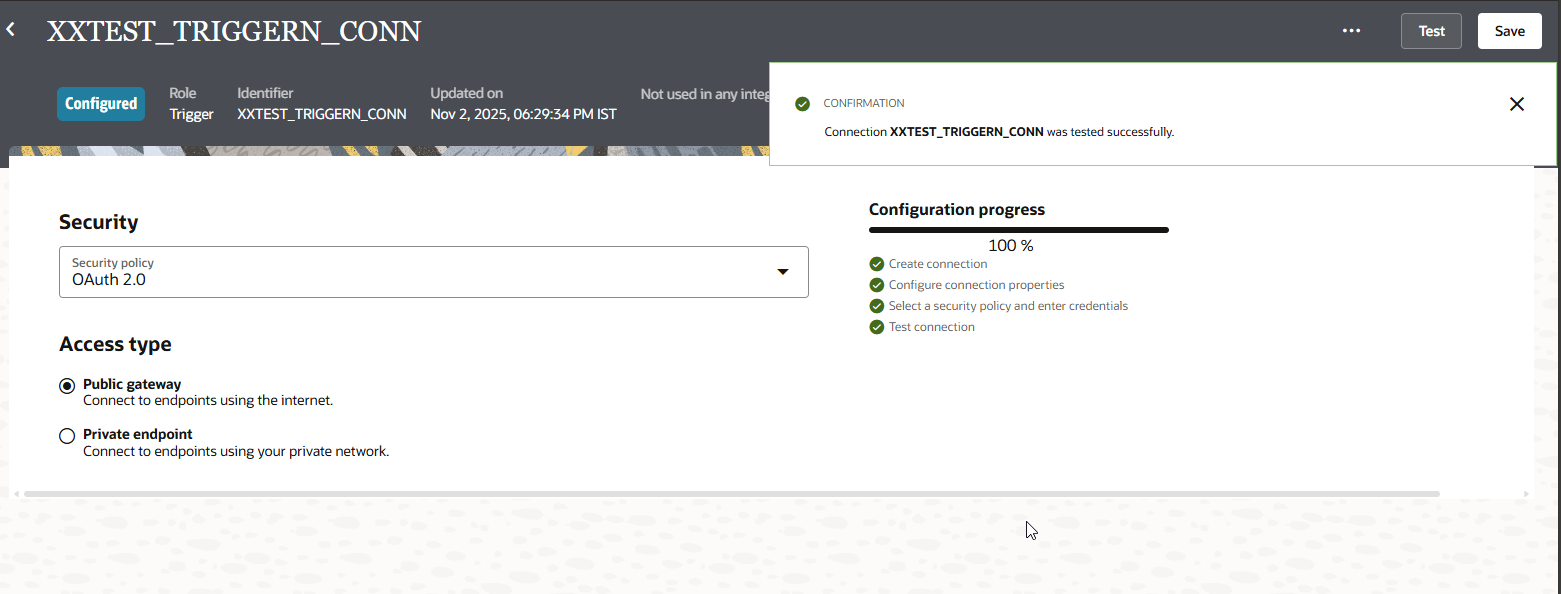Click check icon beside Configure connection properties
This screenshot has width=1561, height=594.
(x=877, y=285)
